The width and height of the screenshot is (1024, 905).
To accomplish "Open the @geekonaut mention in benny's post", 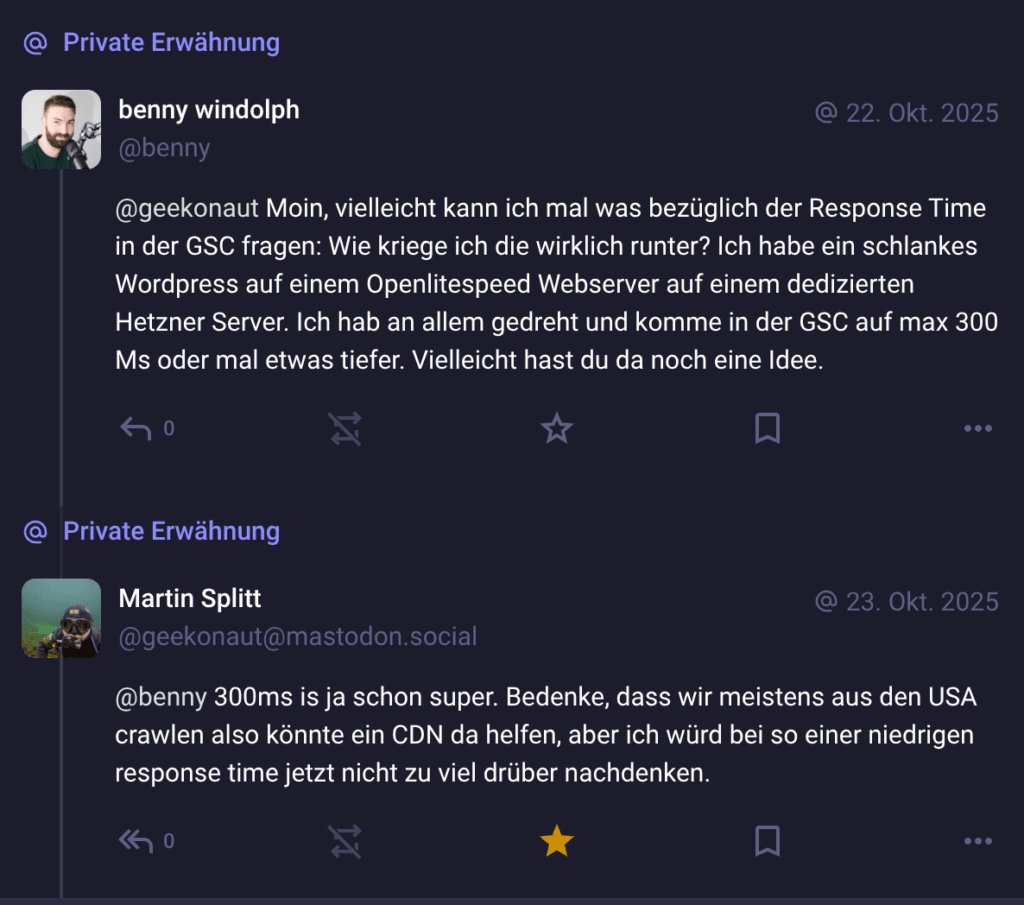I will point(189,208).
